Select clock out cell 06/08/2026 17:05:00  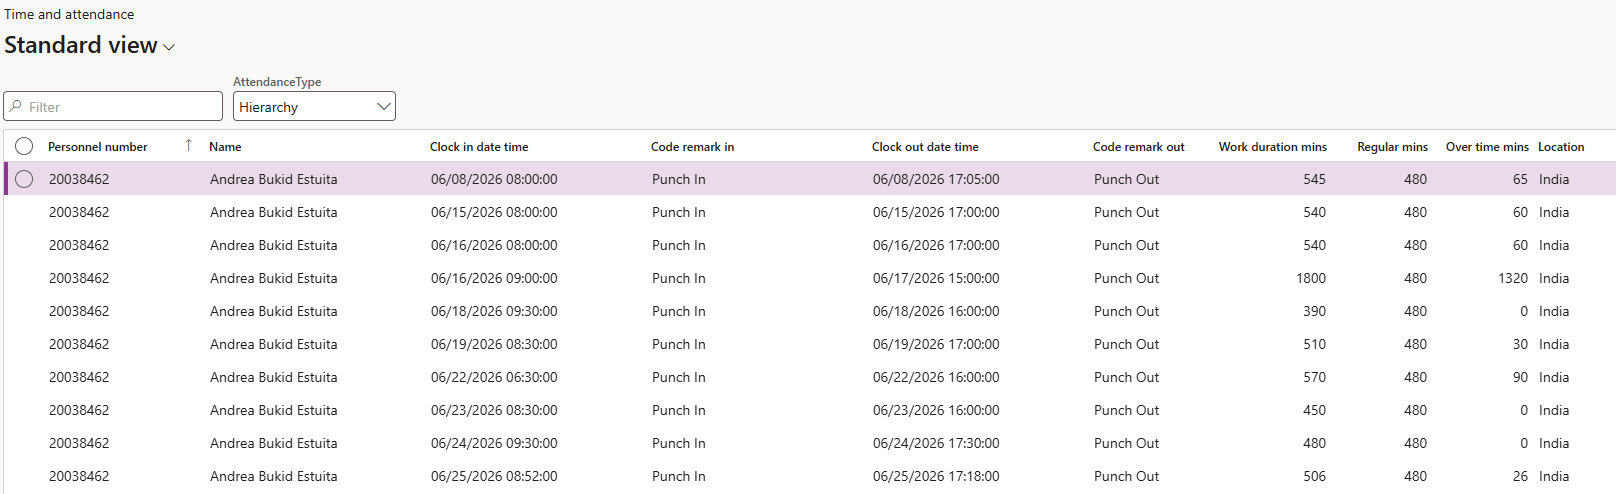pyautogui.click(x=936, y=179)
